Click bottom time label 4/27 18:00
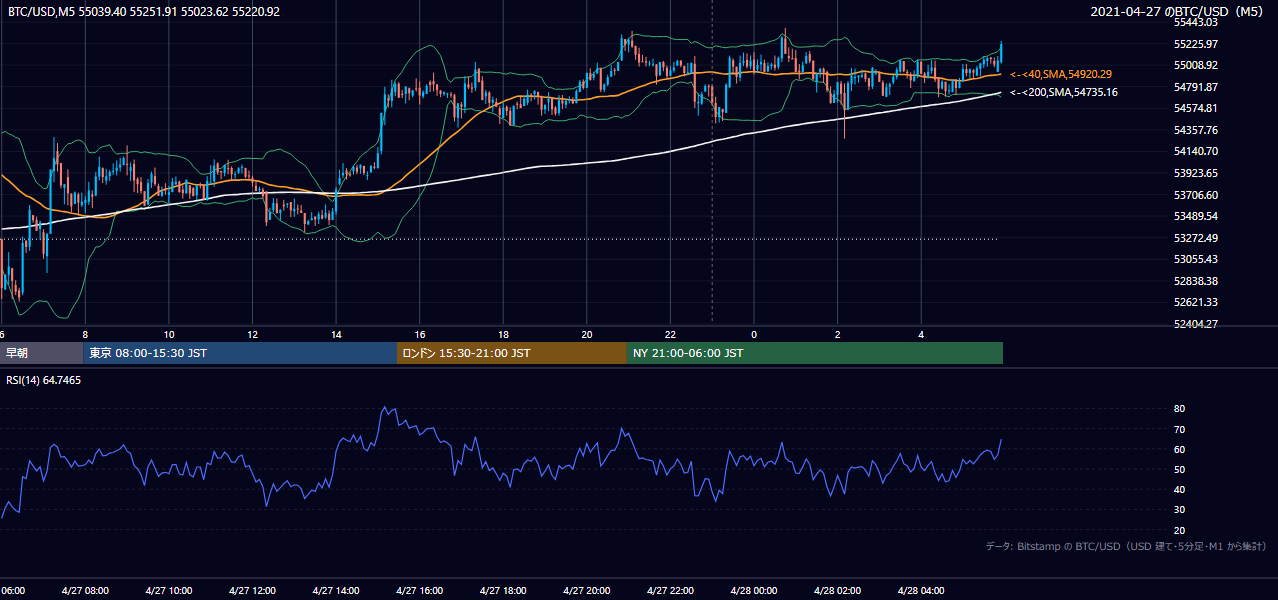Screen dimensions: 1278x600 point(503,590)
